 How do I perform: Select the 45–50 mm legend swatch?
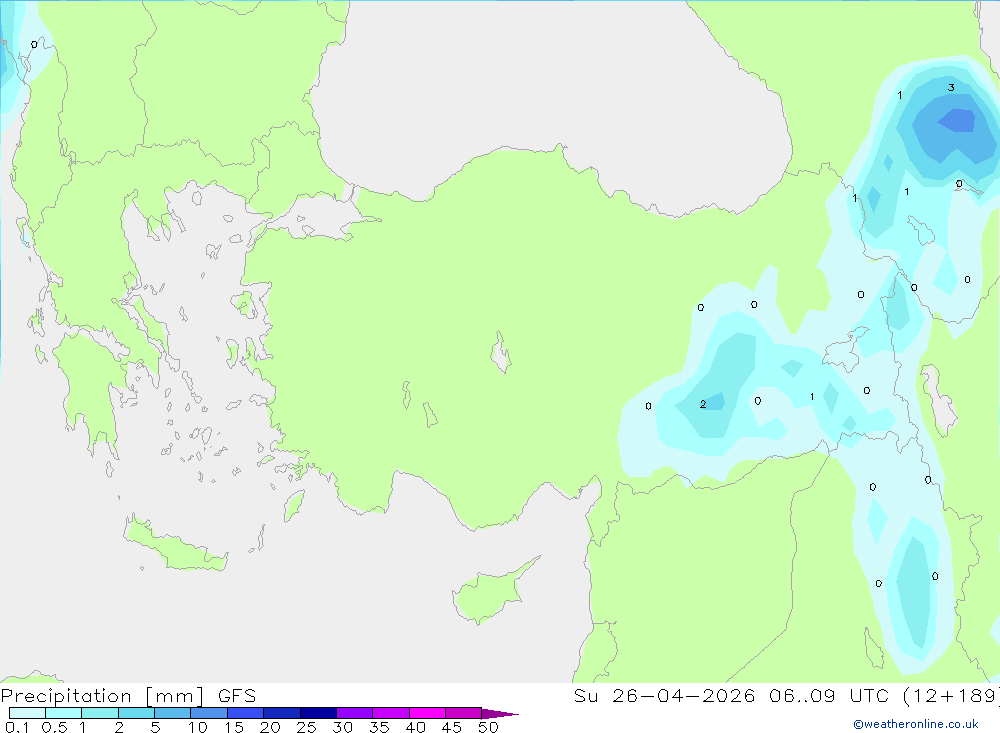463,713
